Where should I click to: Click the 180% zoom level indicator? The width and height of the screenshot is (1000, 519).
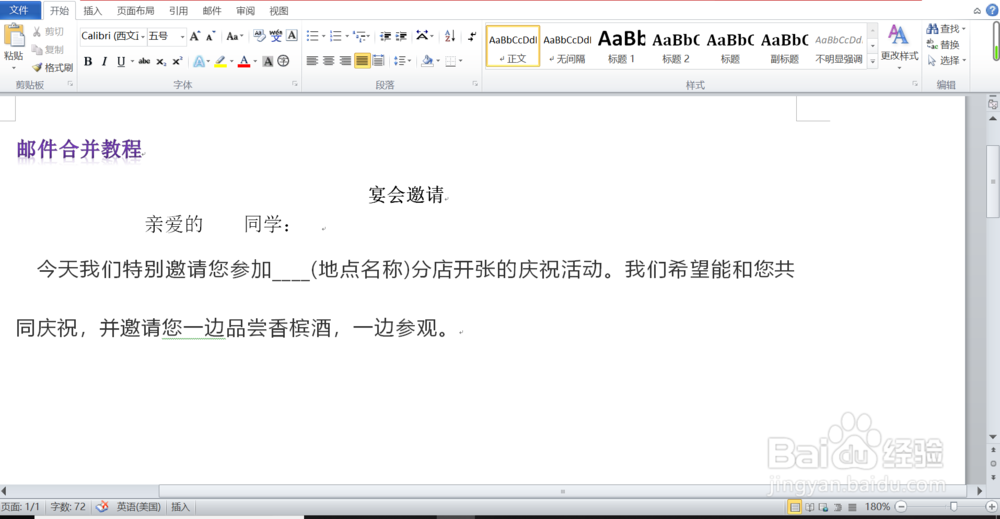tap(878, 507)
